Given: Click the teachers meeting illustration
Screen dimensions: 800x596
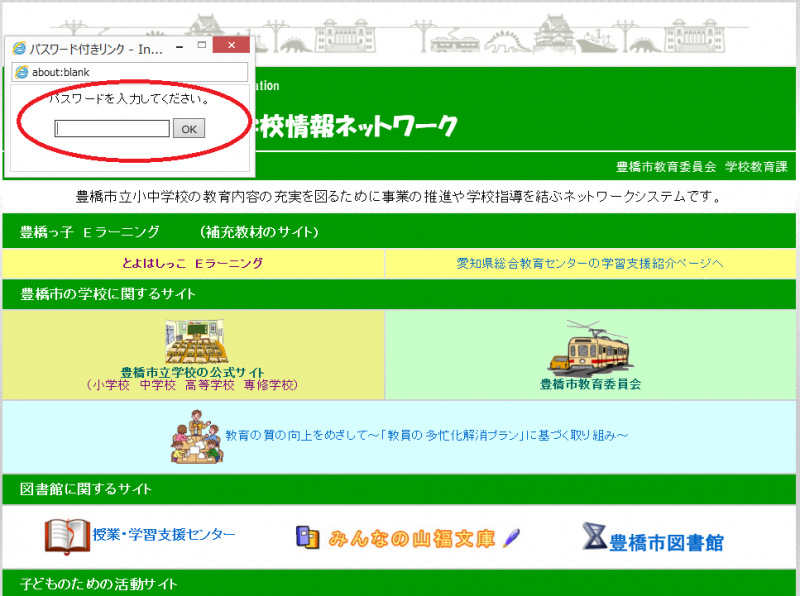Looking at the screenshot, I should pos(195,437).
